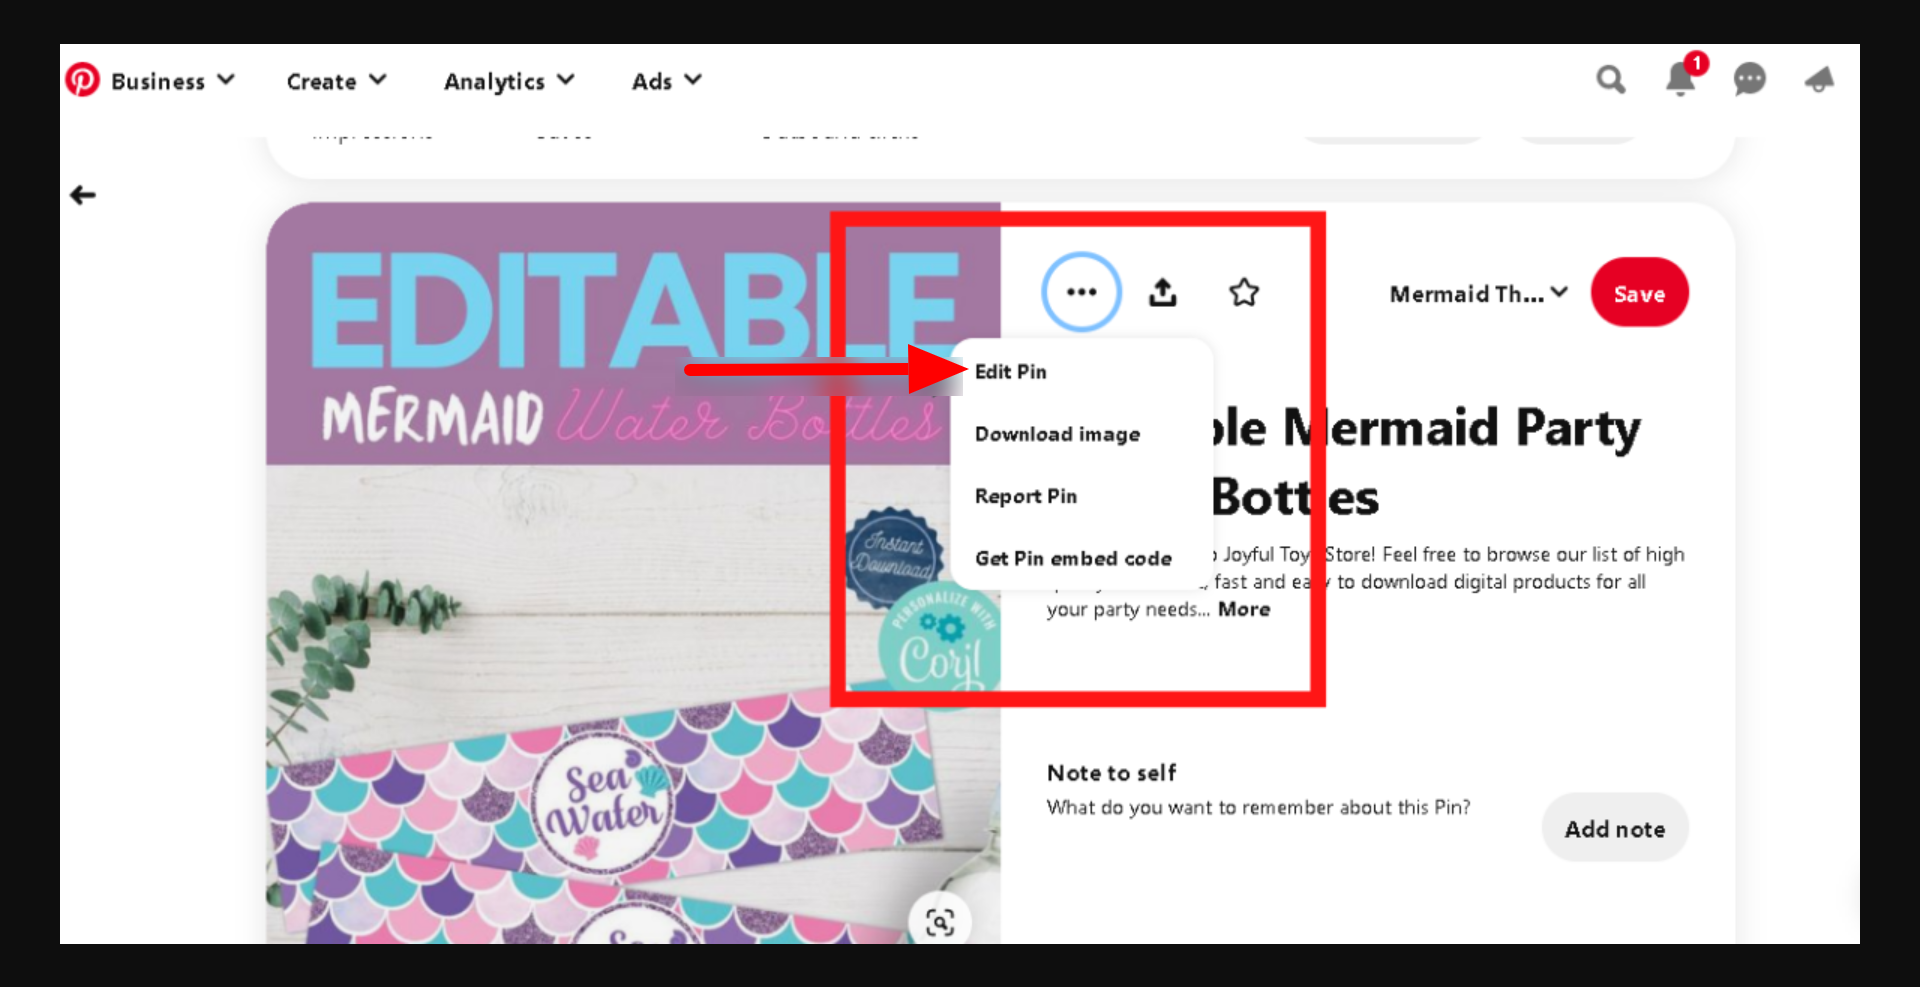Image resolution: width=1920 pixels, height=987 pixels.
Task: Expand the Business dropdown menu
Action: [172, 81]
